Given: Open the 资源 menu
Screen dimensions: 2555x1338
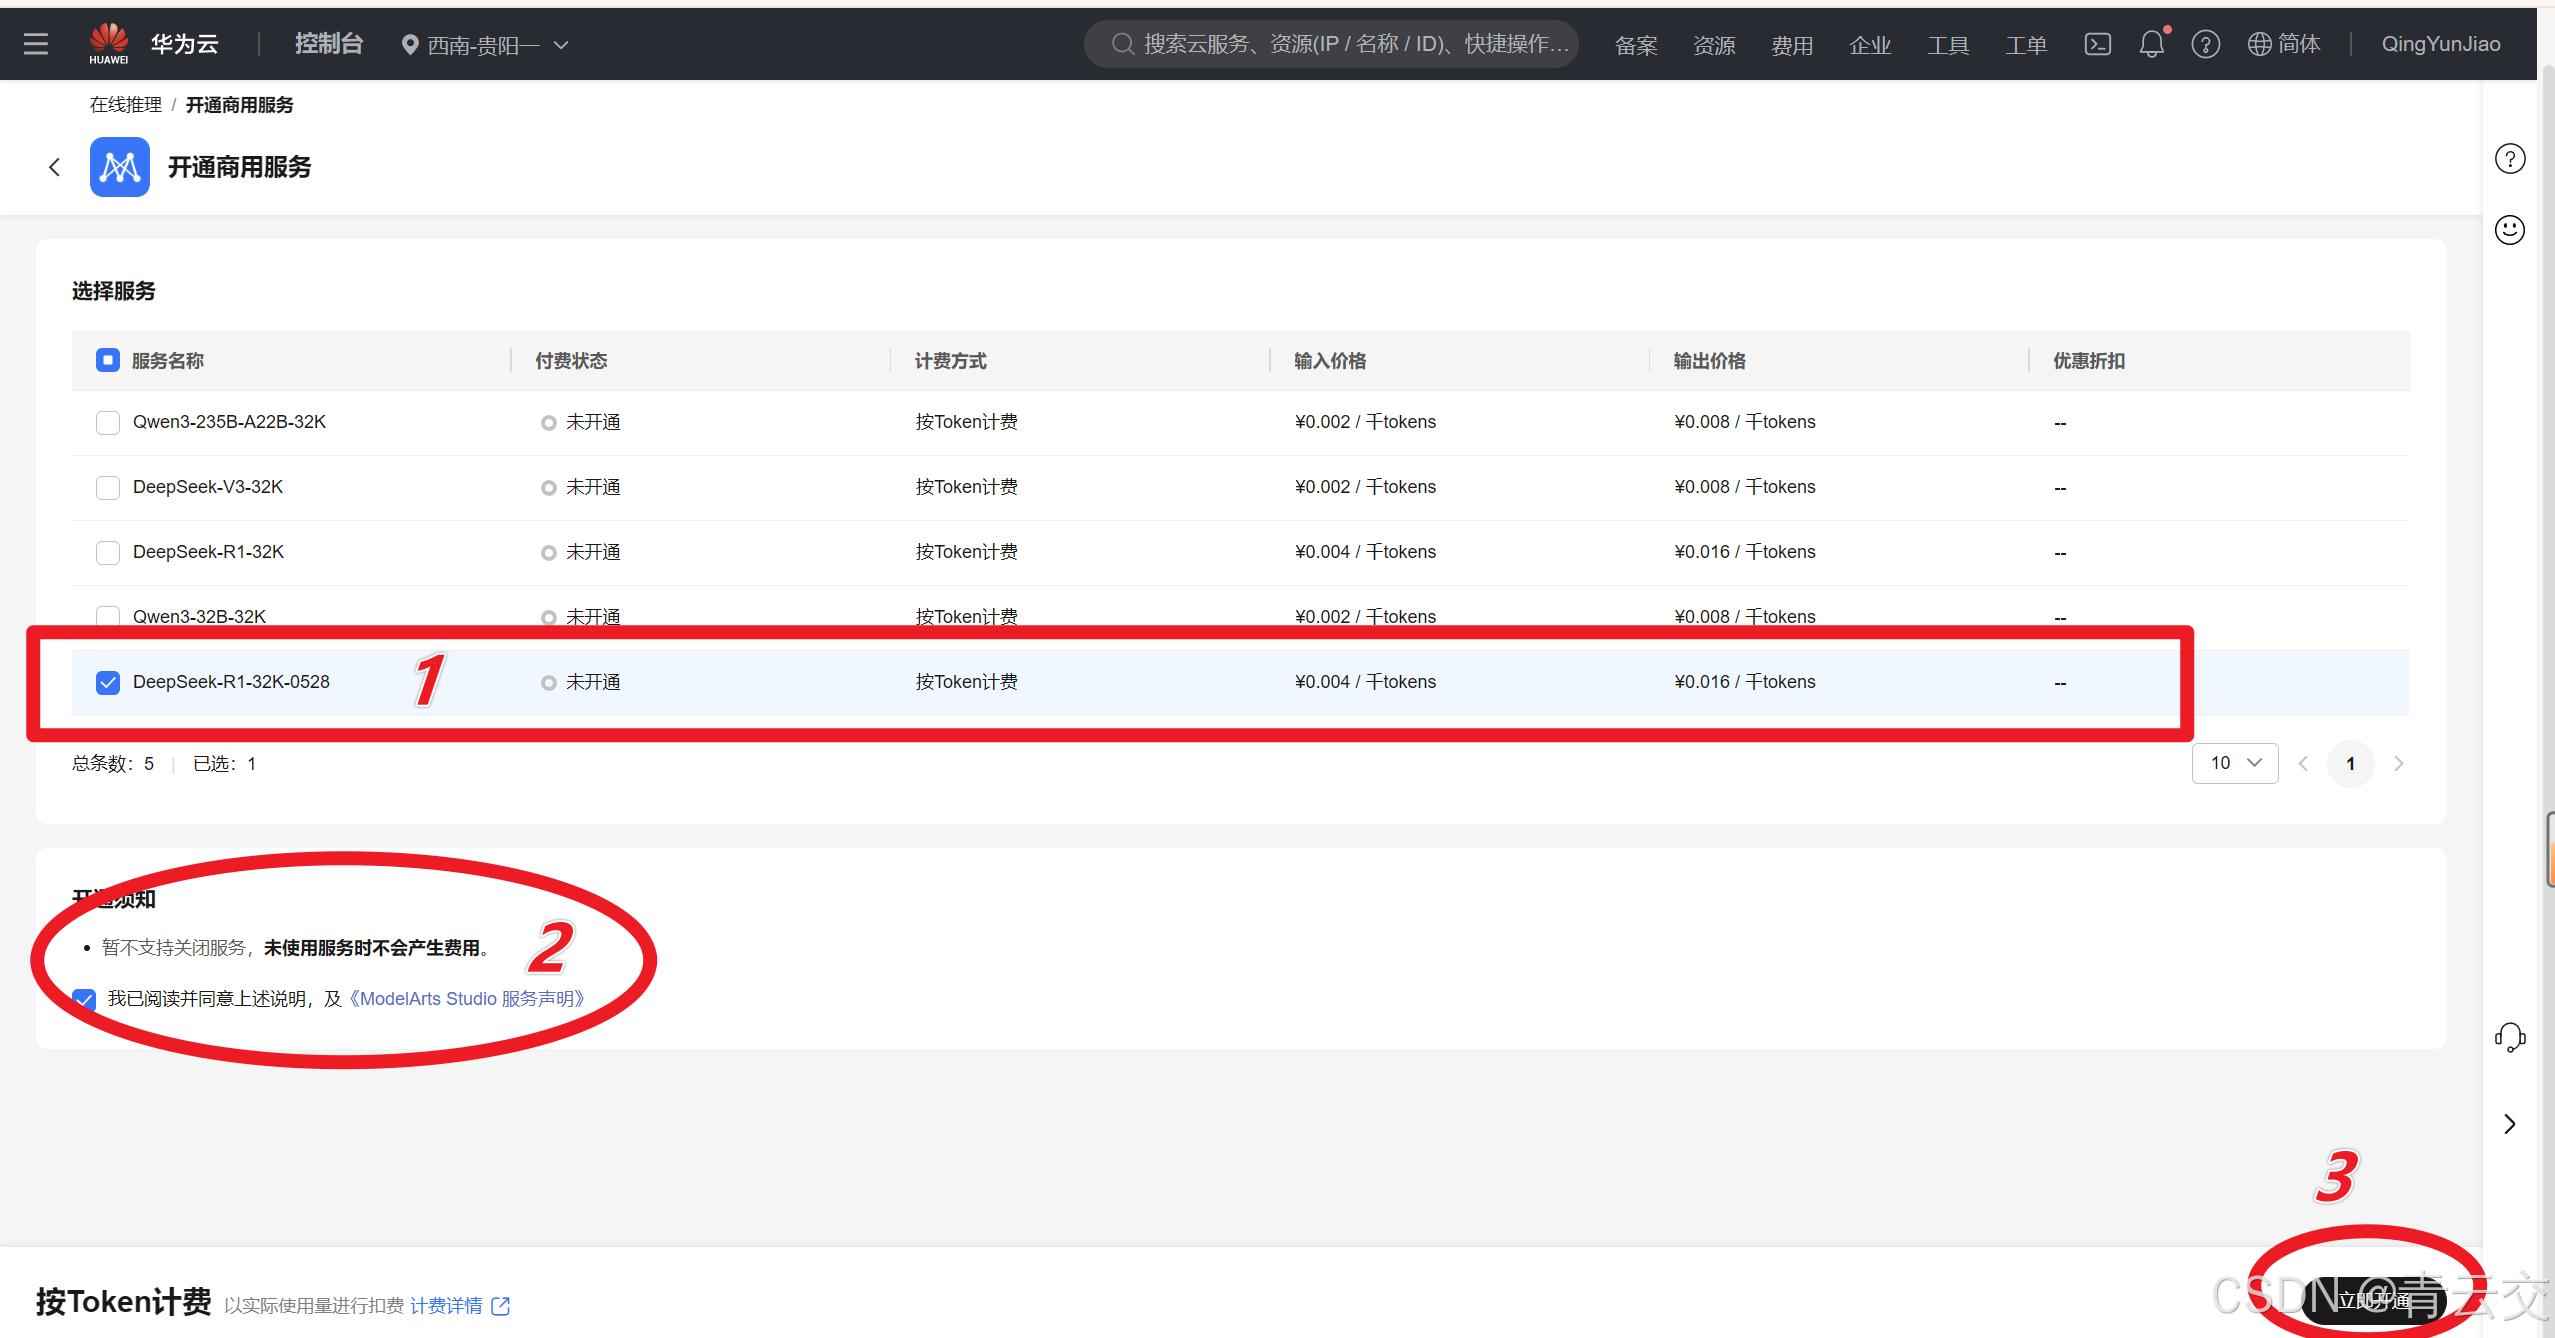Looking at the screenshot, I should [x=1714, y=45].
